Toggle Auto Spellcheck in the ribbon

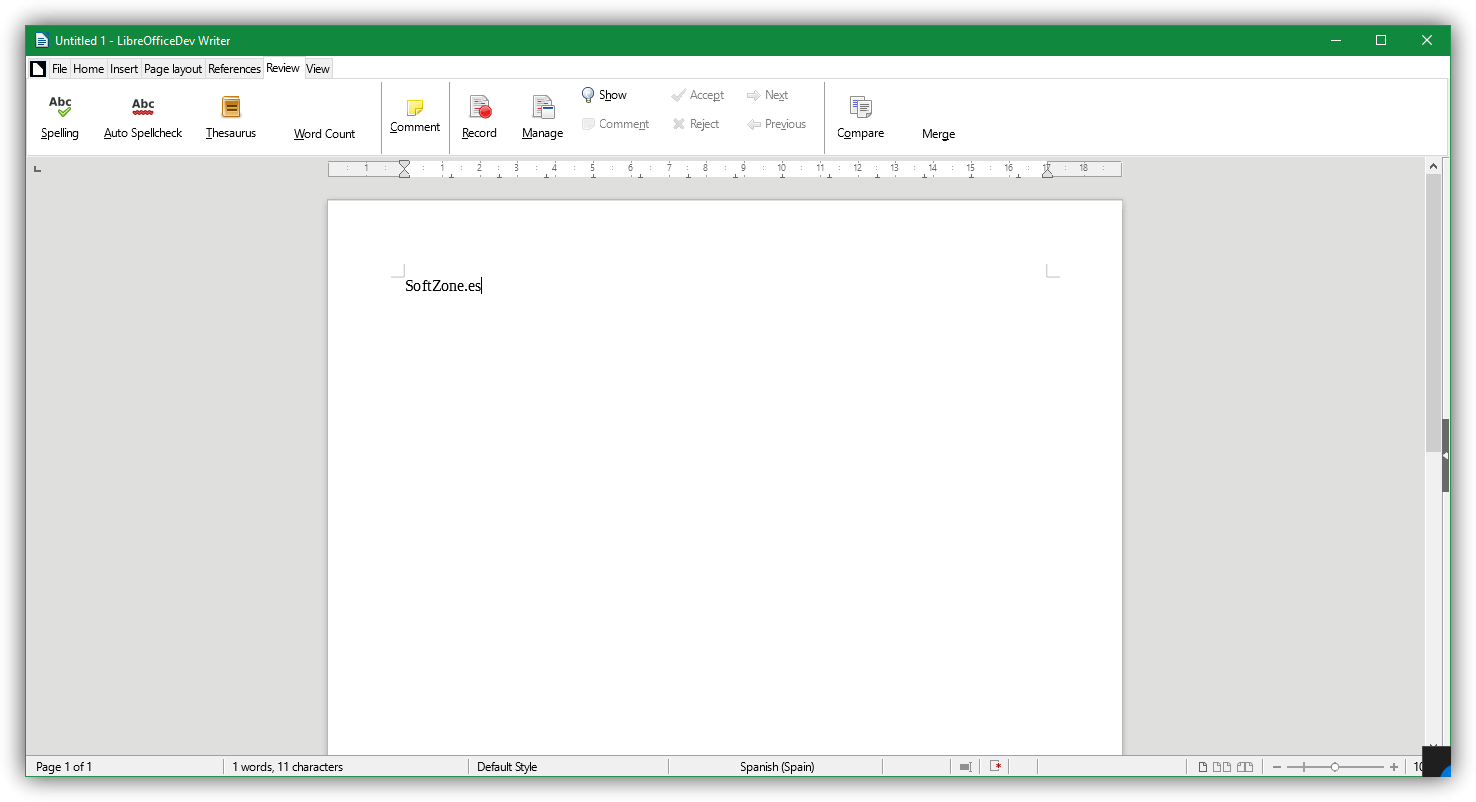pos(143,117)
